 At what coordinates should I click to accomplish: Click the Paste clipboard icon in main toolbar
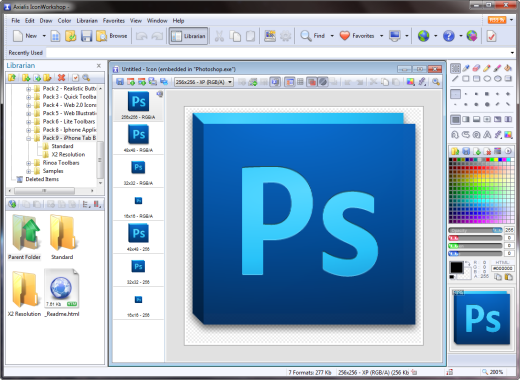pyautogui.click(x=251, y=36)
